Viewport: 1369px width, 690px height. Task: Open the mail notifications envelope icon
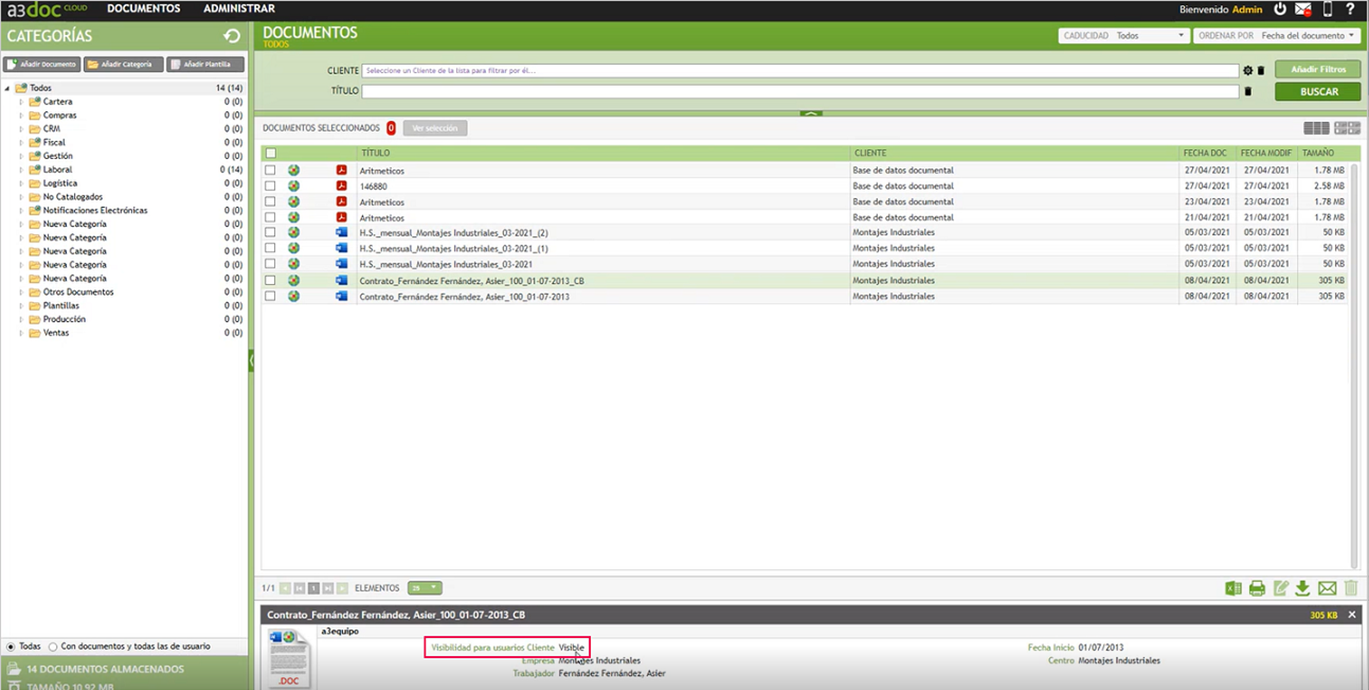coord(1303,9)
